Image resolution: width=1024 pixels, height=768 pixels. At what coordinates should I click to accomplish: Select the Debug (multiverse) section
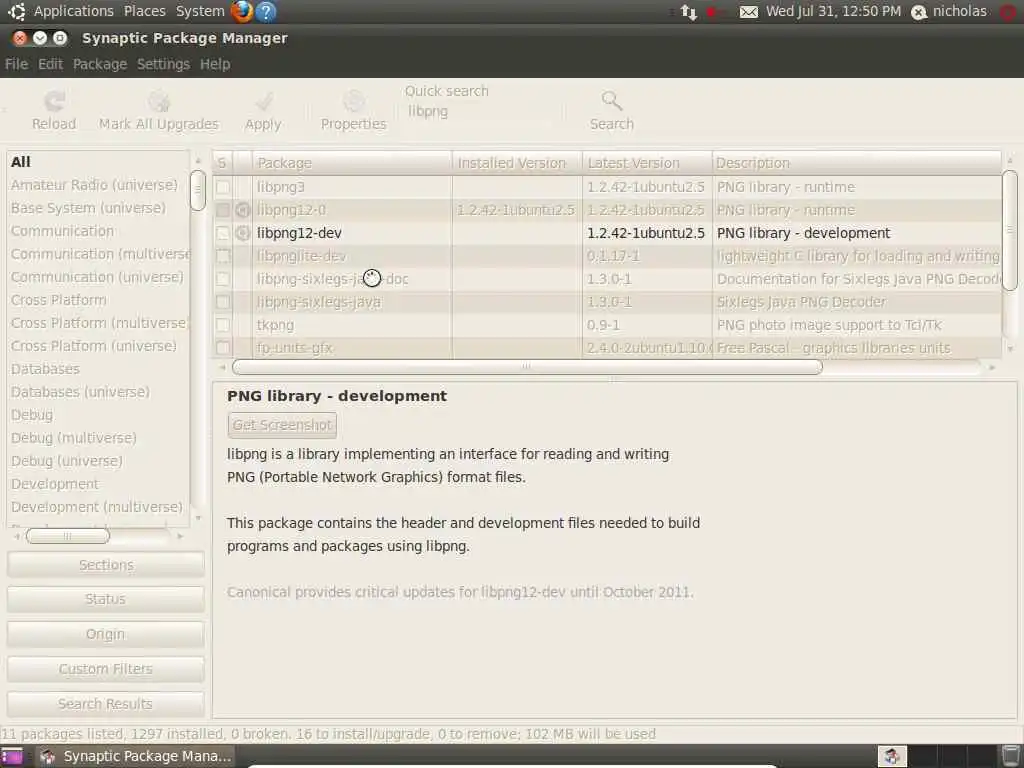(x=98, y=438)
